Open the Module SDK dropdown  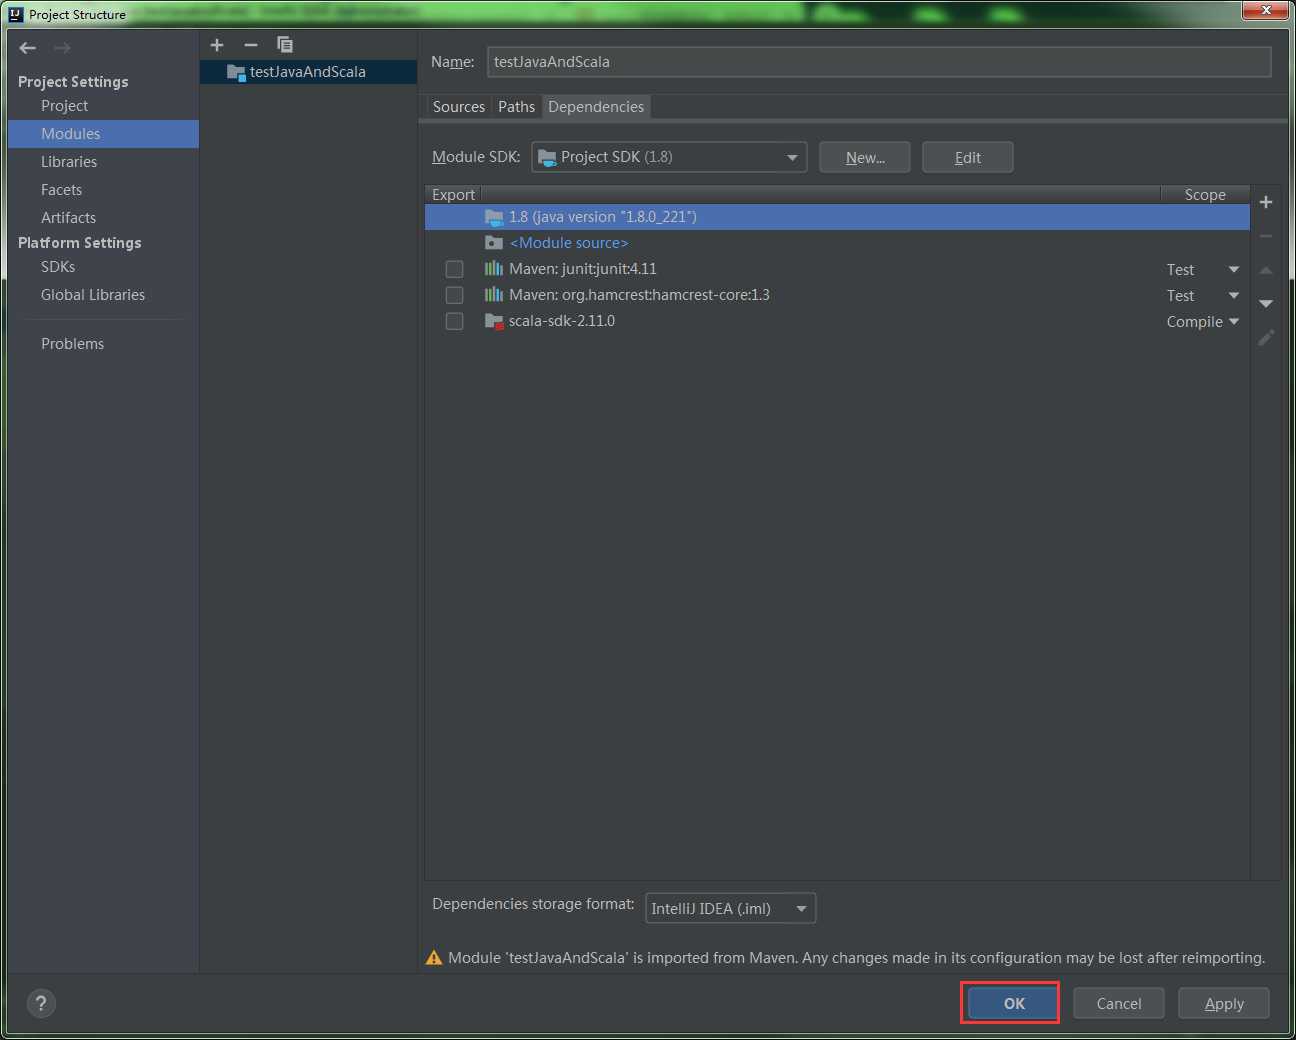[669, 157]
